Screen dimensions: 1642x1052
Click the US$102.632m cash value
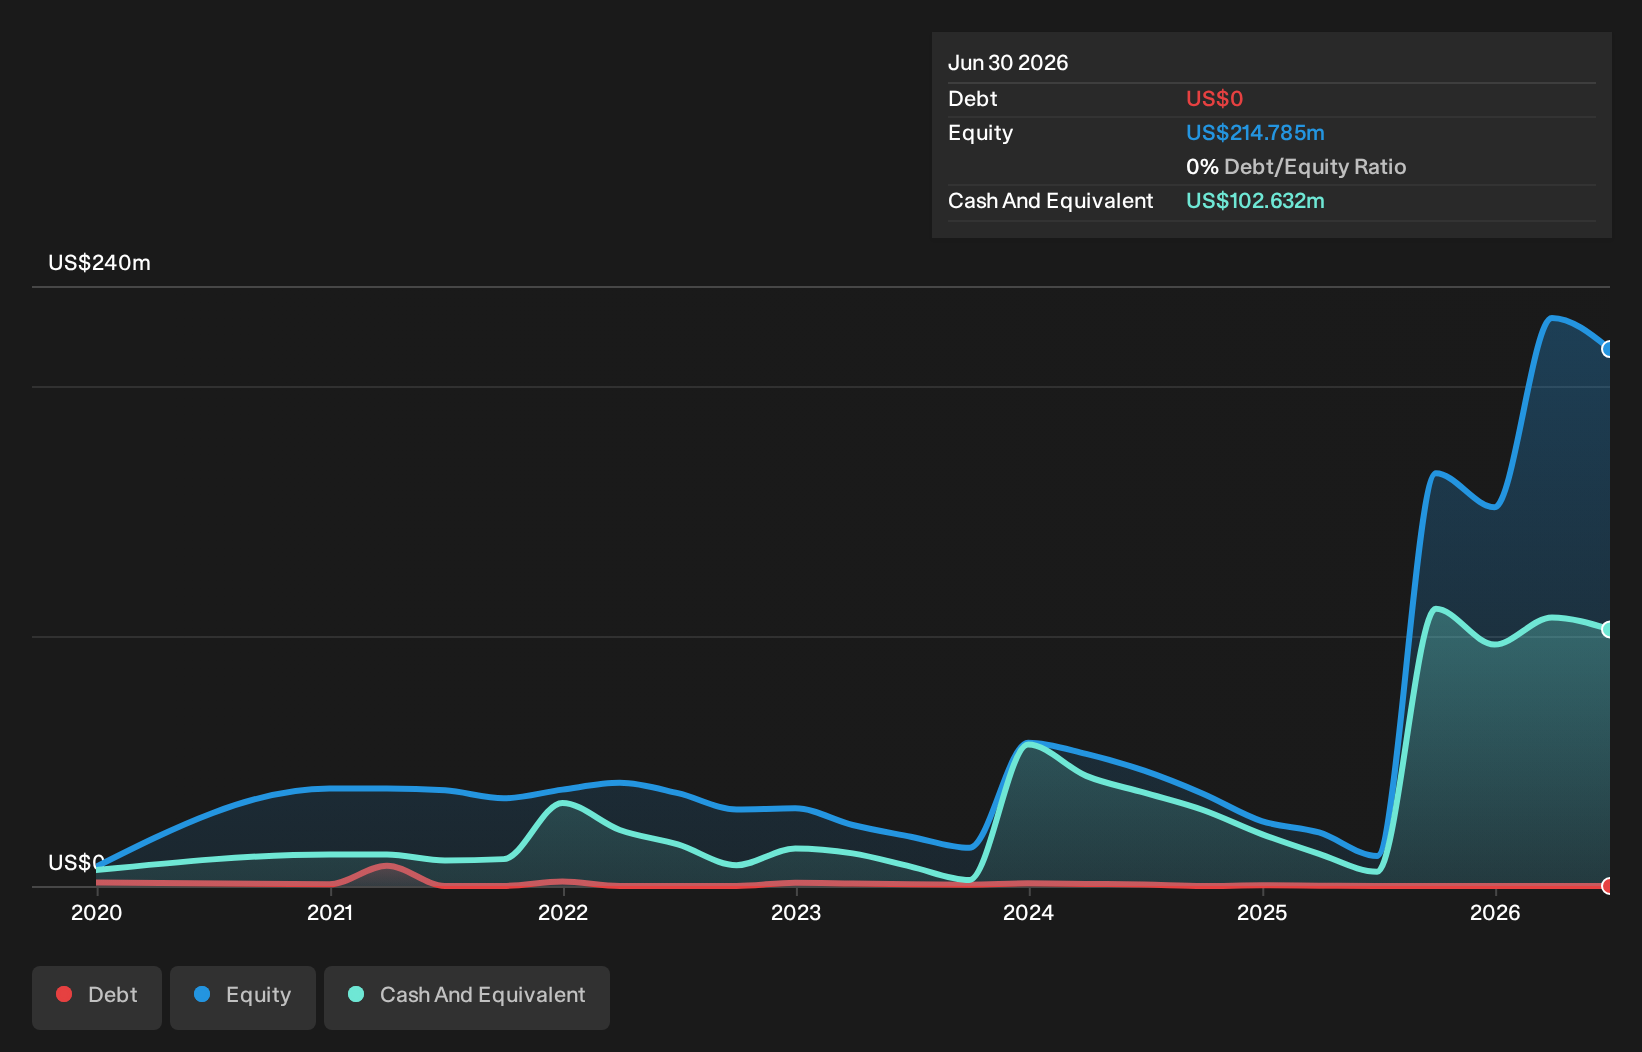click(x=1255, y=201)
